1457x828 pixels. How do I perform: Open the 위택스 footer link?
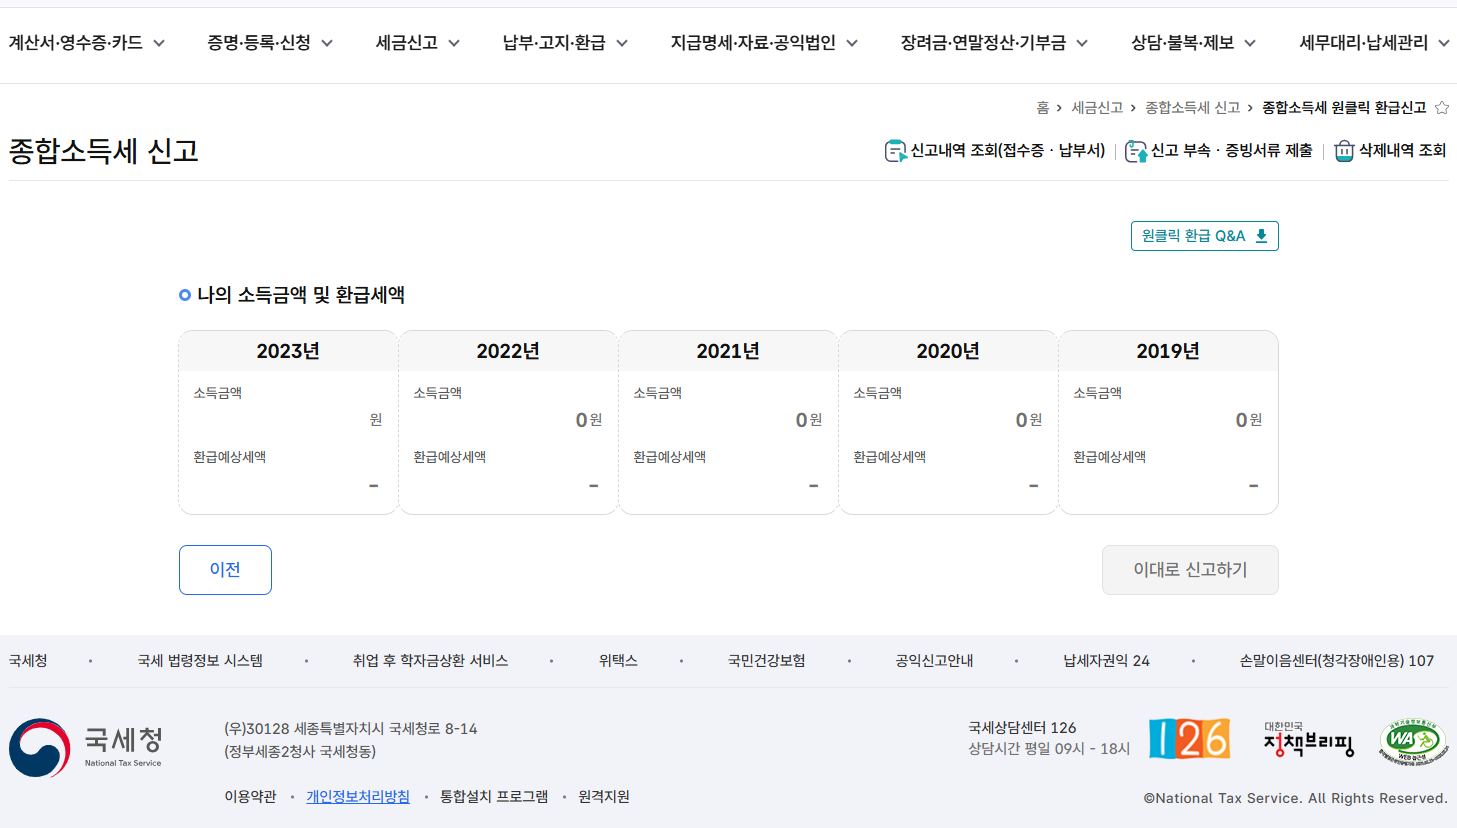(x=617, y=660)
